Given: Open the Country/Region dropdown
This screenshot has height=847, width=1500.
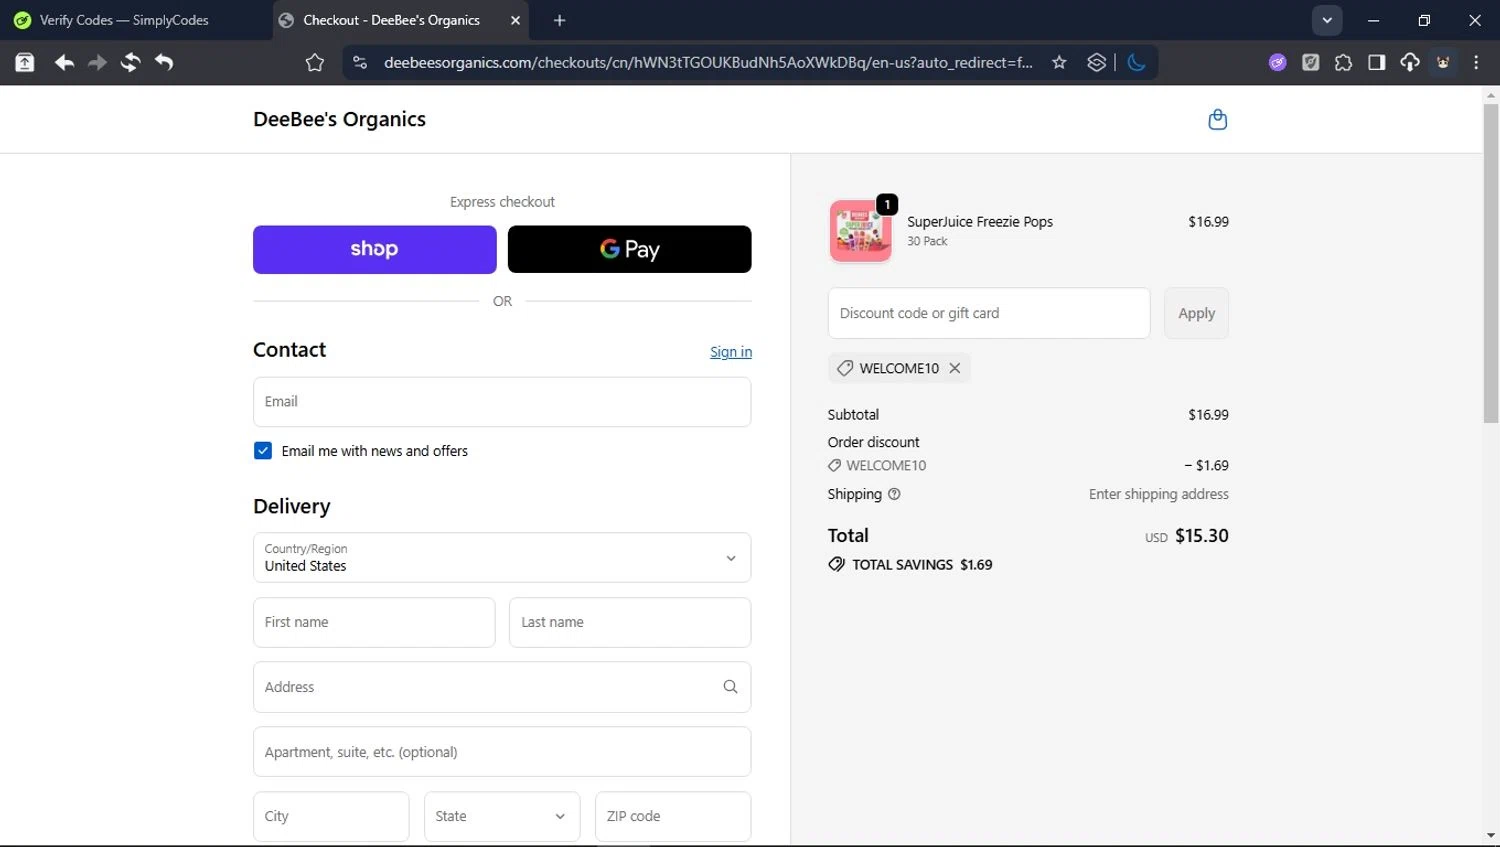Looking at the screenshot, I should tap(502, 557).
